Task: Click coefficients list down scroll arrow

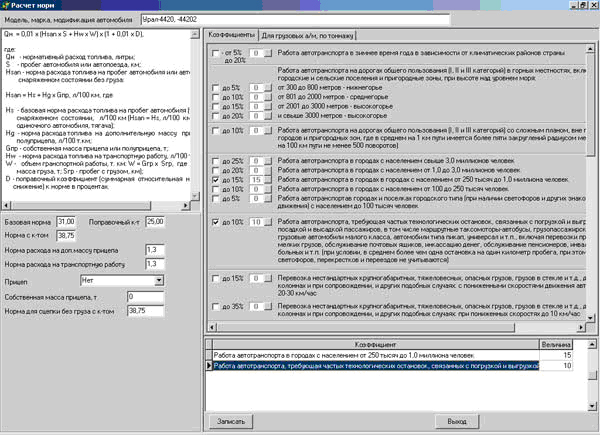Action: 590,318
